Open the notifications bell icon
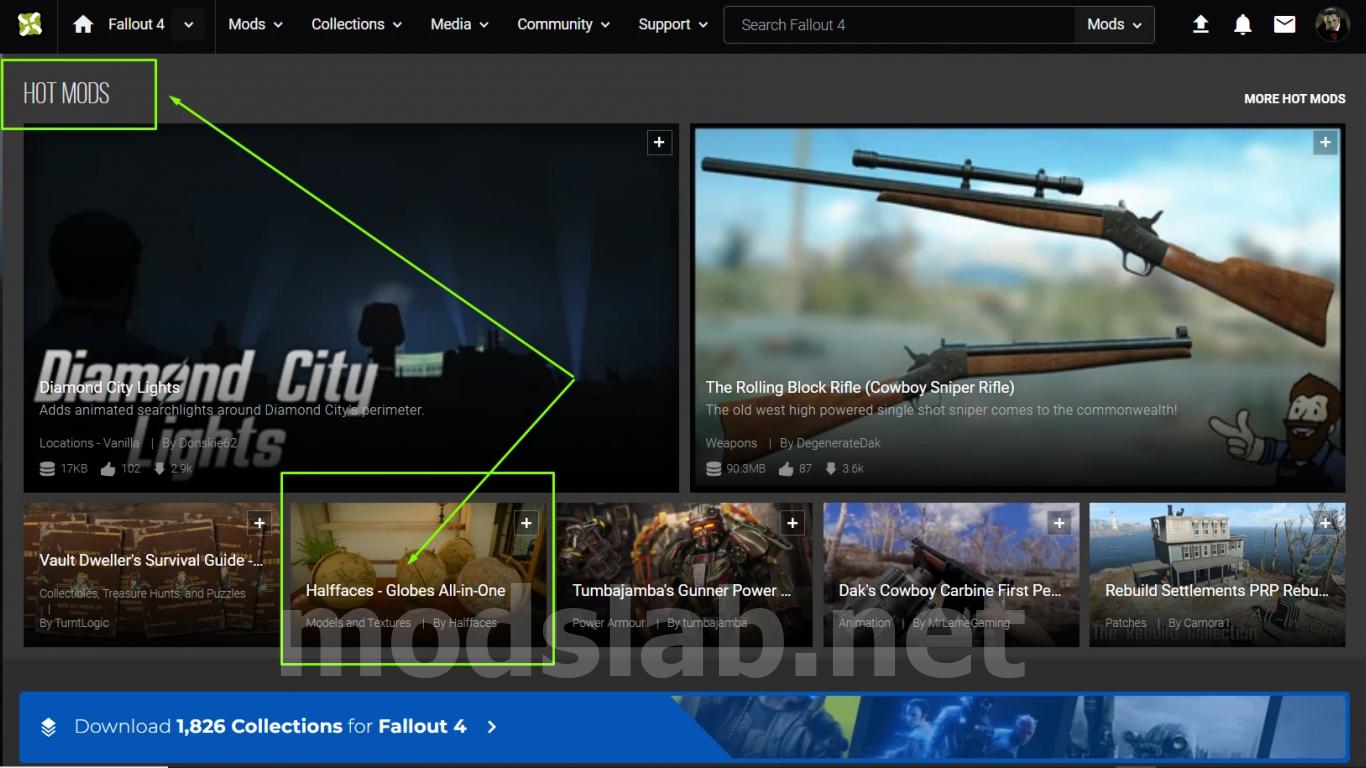 coord(1243,24)
